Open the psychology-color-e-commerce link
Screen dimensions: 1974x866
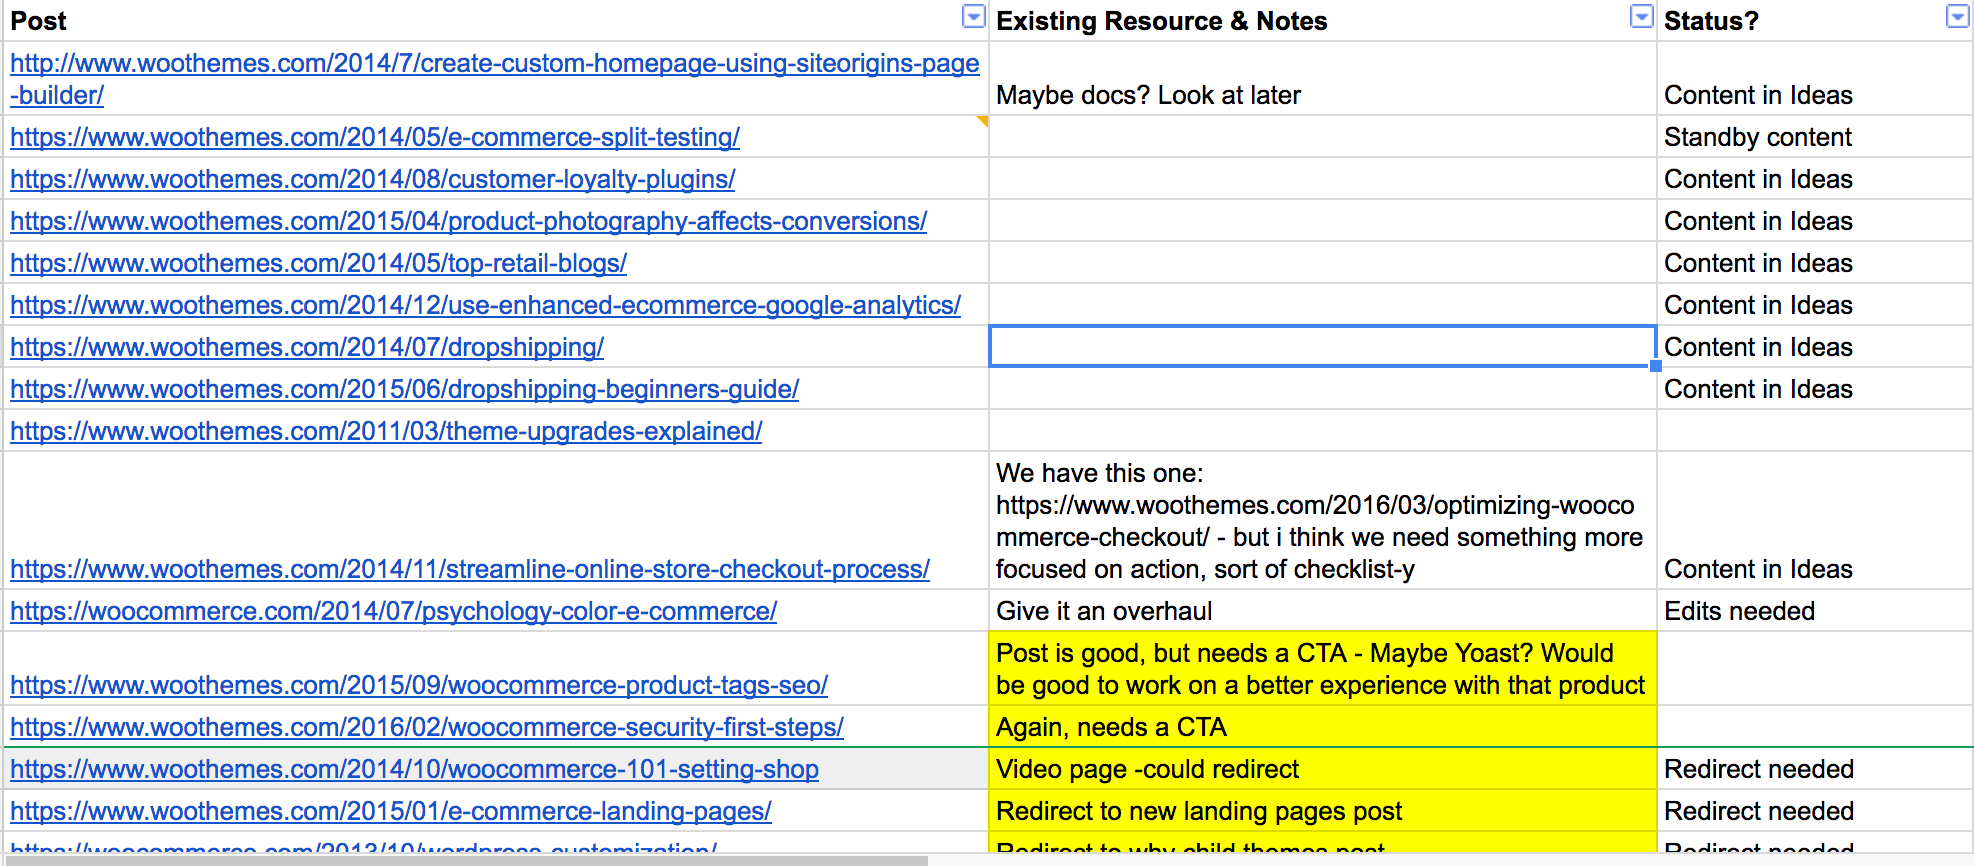(x=393, y=611)
